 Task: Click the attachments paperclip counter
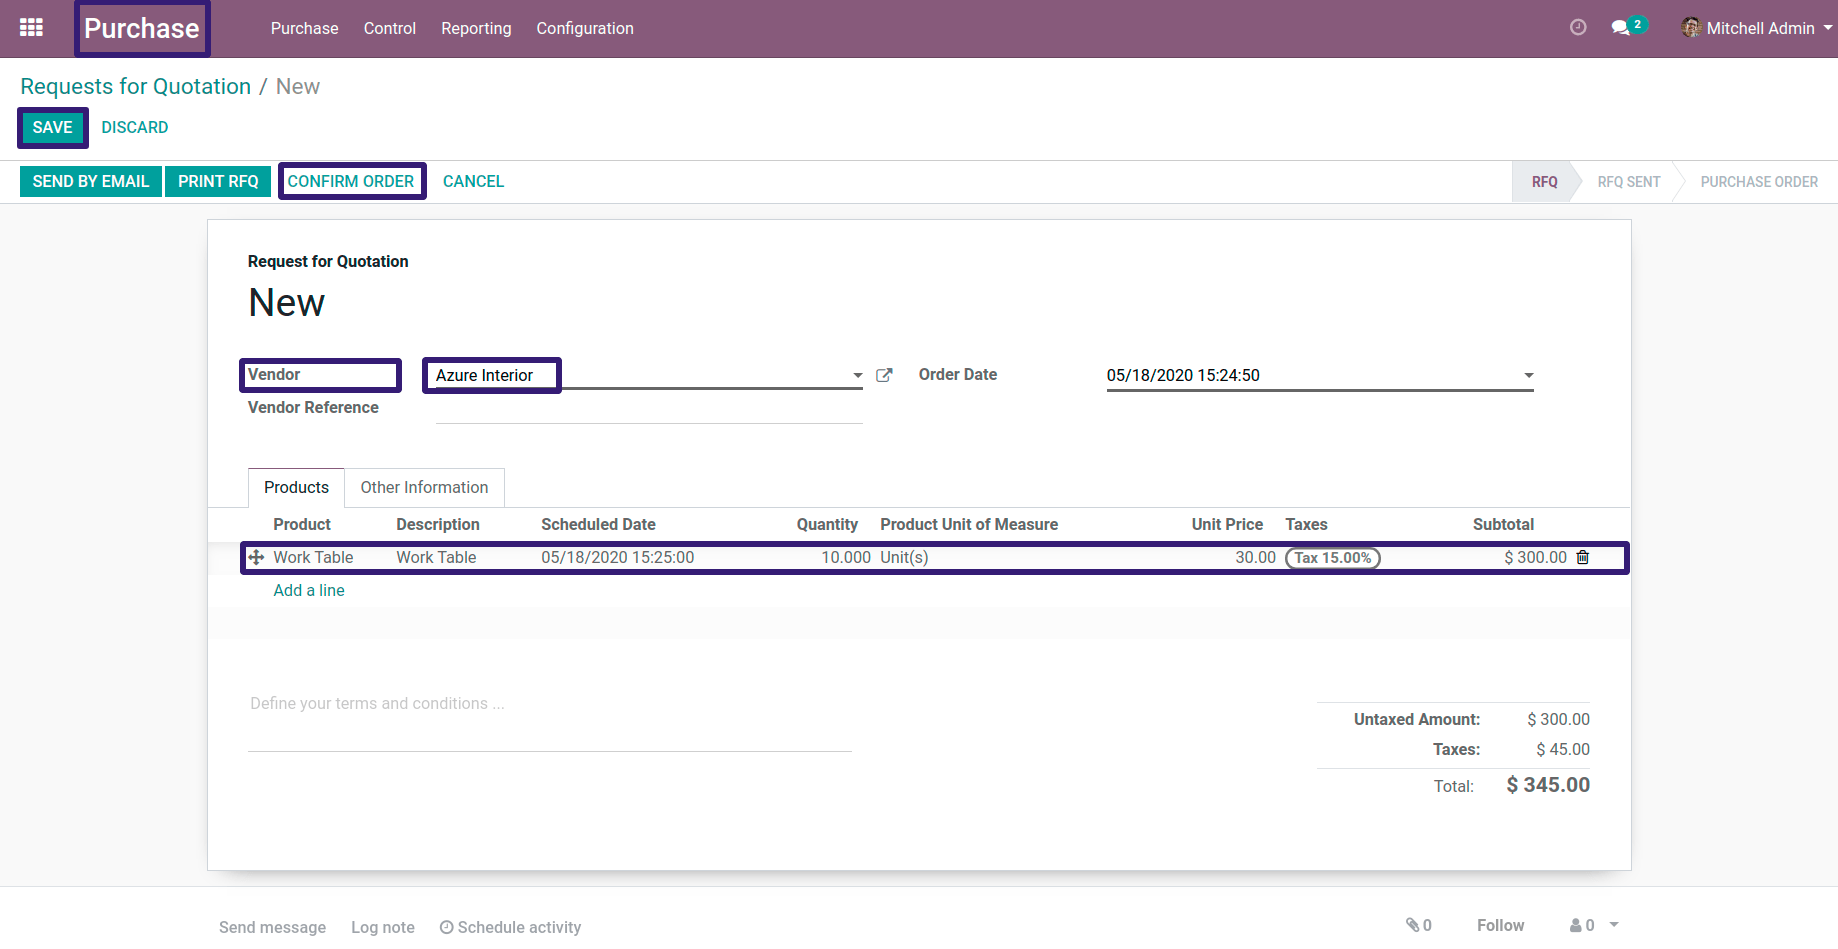pyautogui.click(x=1418, y=925)
